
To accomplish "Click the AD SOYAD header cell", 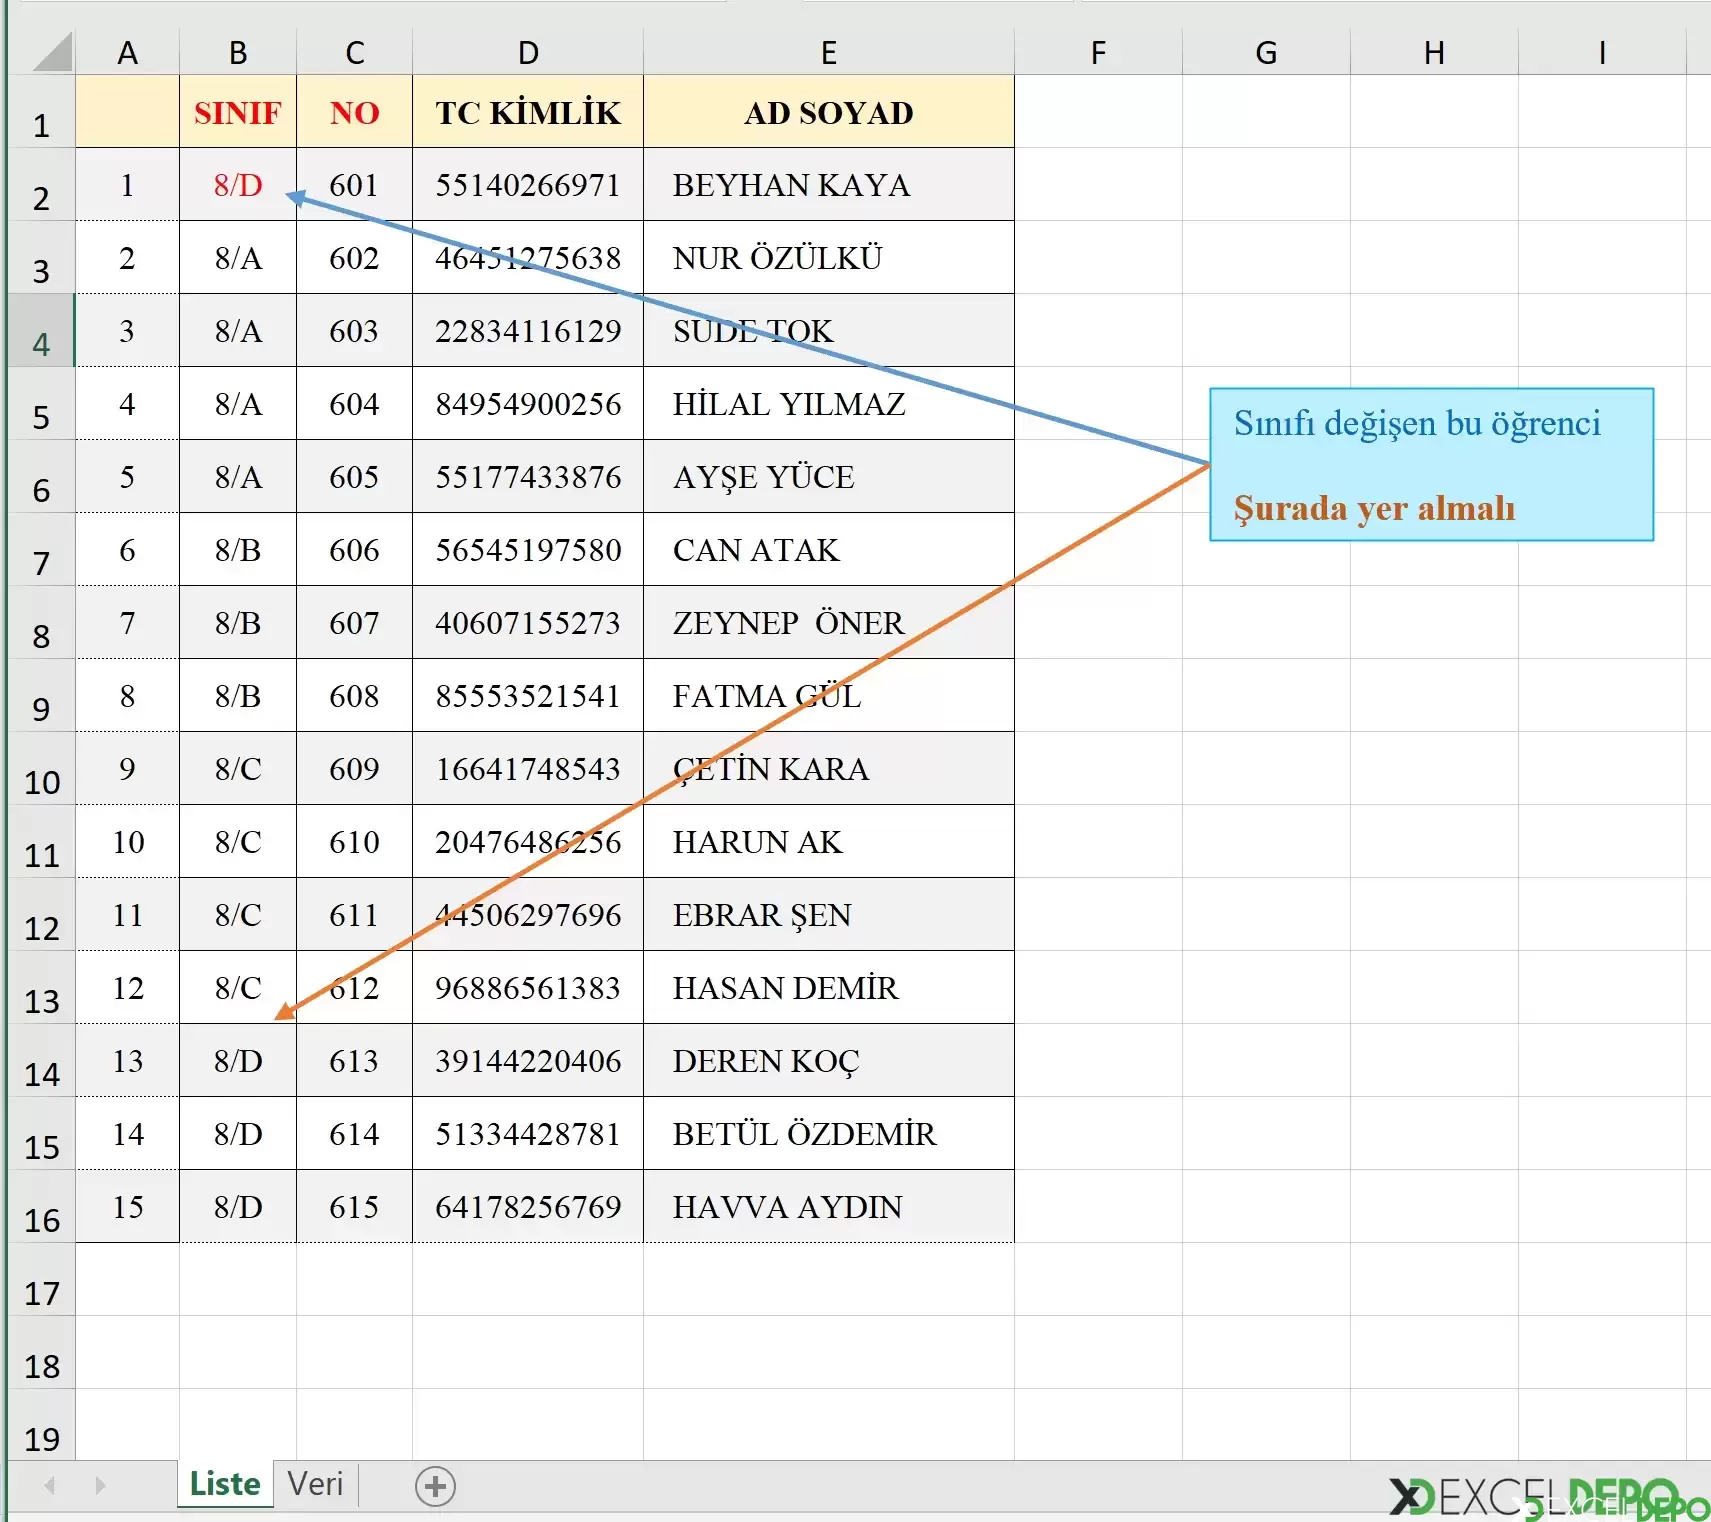I will tap(829, 112).
